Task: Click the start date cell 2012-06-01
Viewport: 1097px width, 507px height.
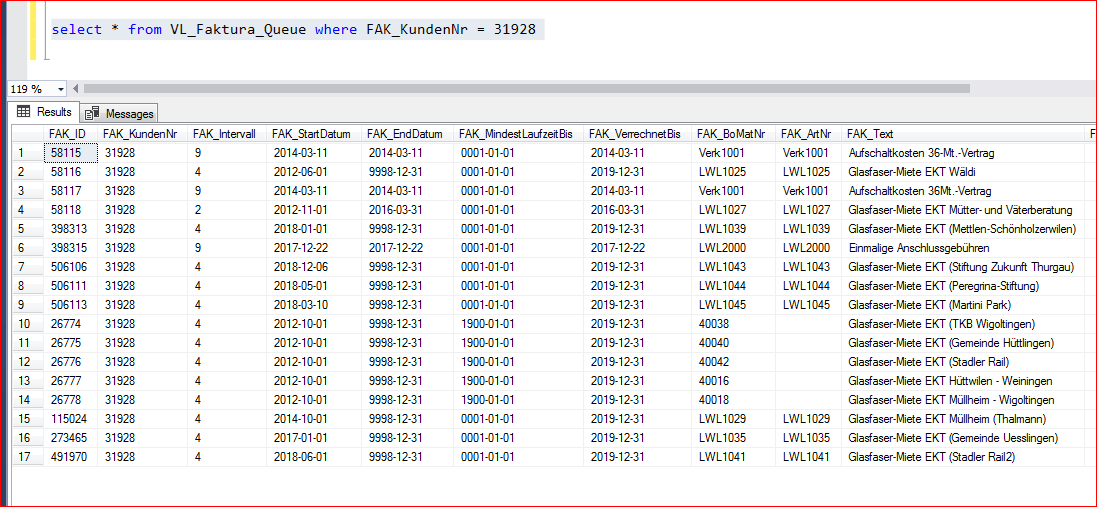Action: [313, 171]
